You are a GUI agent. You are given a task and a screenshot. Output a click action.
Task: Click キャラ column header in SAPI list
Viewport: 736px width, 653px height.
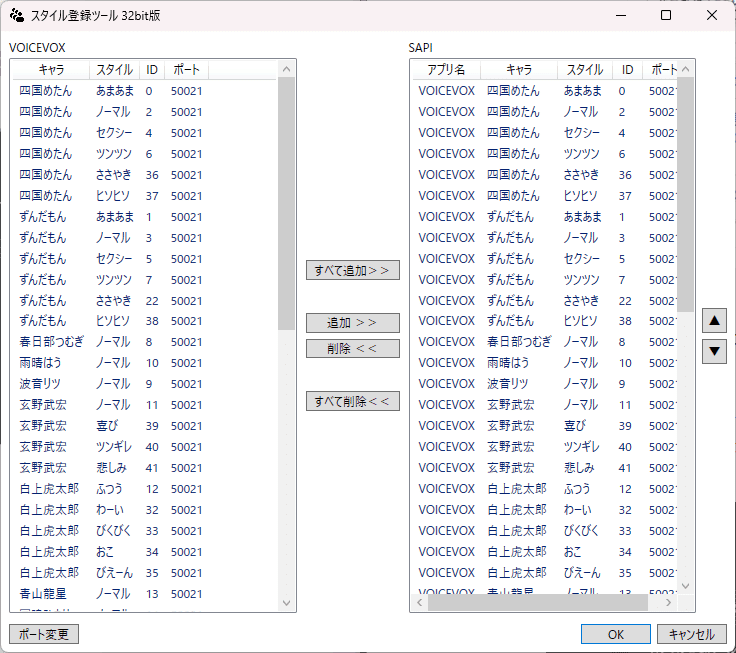coord(519,70)
